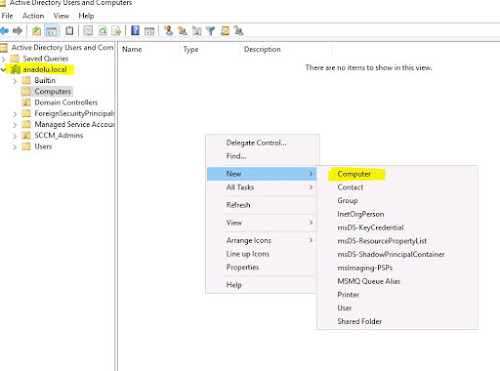500x371 pixels.
Task: Click the Saved Queries folder icon
Action: pos(15,59)
